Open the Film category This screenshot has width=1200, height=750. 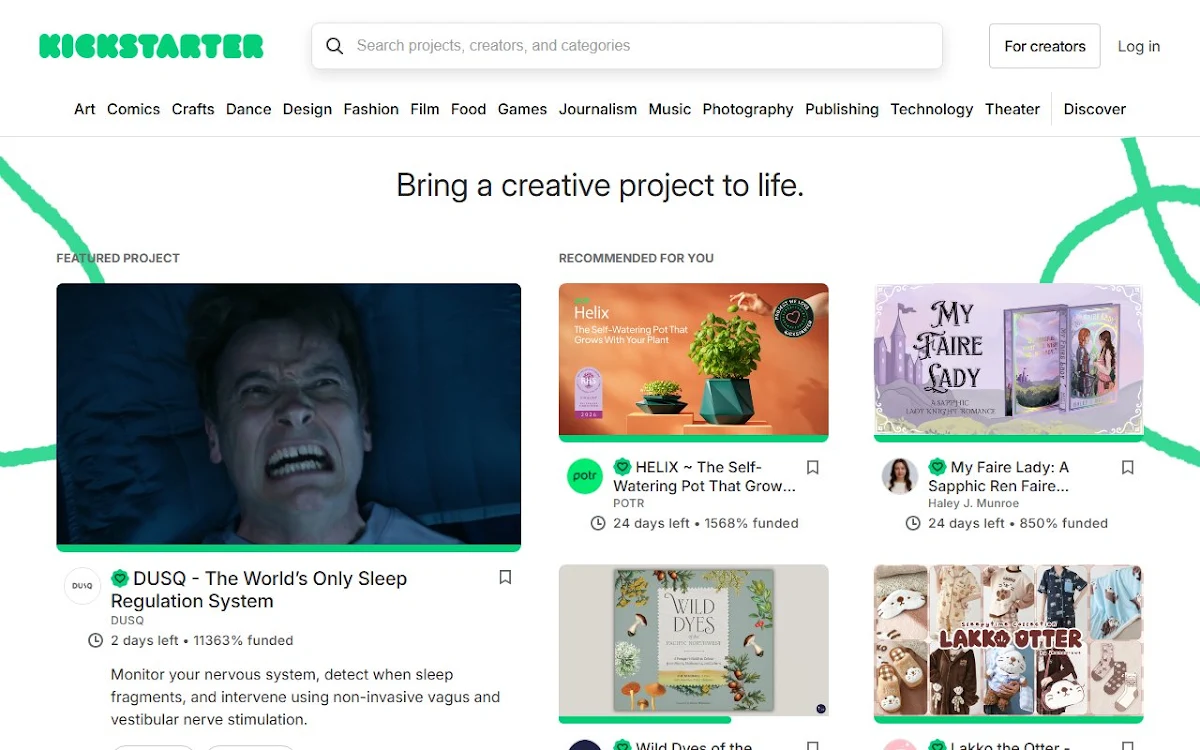(425, 109)
